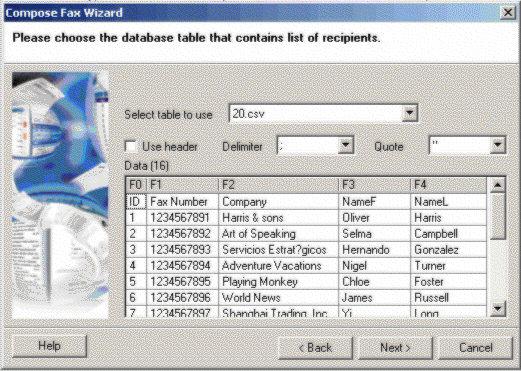Select the Foster cell
This screenshot has width=521, height=371.
tap(449, 282)
